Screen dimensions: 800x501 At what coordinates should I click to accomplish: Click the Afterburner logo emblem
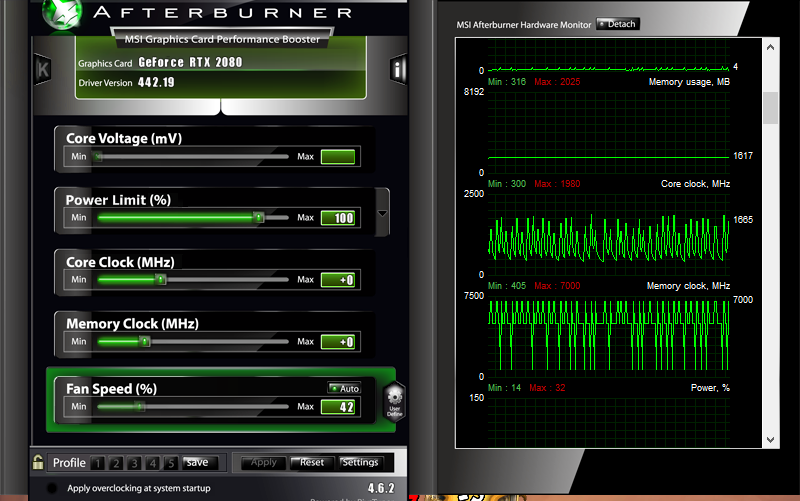(x=62, y=14)
